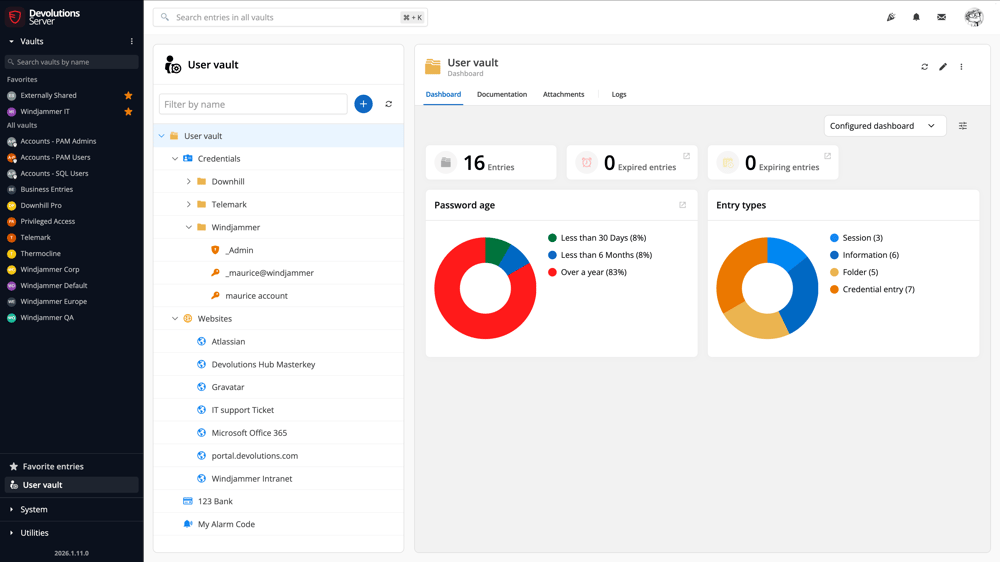Open the Thermocline vault
The height and width of the screenshot is (562, 1000).
point(40,254)
